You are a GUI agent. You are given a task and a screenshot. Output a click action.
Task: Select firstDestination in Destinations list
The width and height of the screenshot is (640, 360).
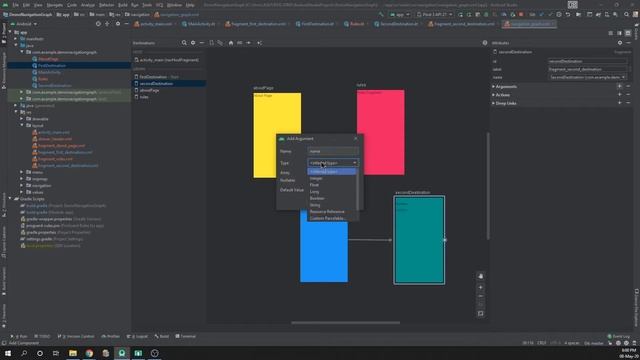pos(169,77)
